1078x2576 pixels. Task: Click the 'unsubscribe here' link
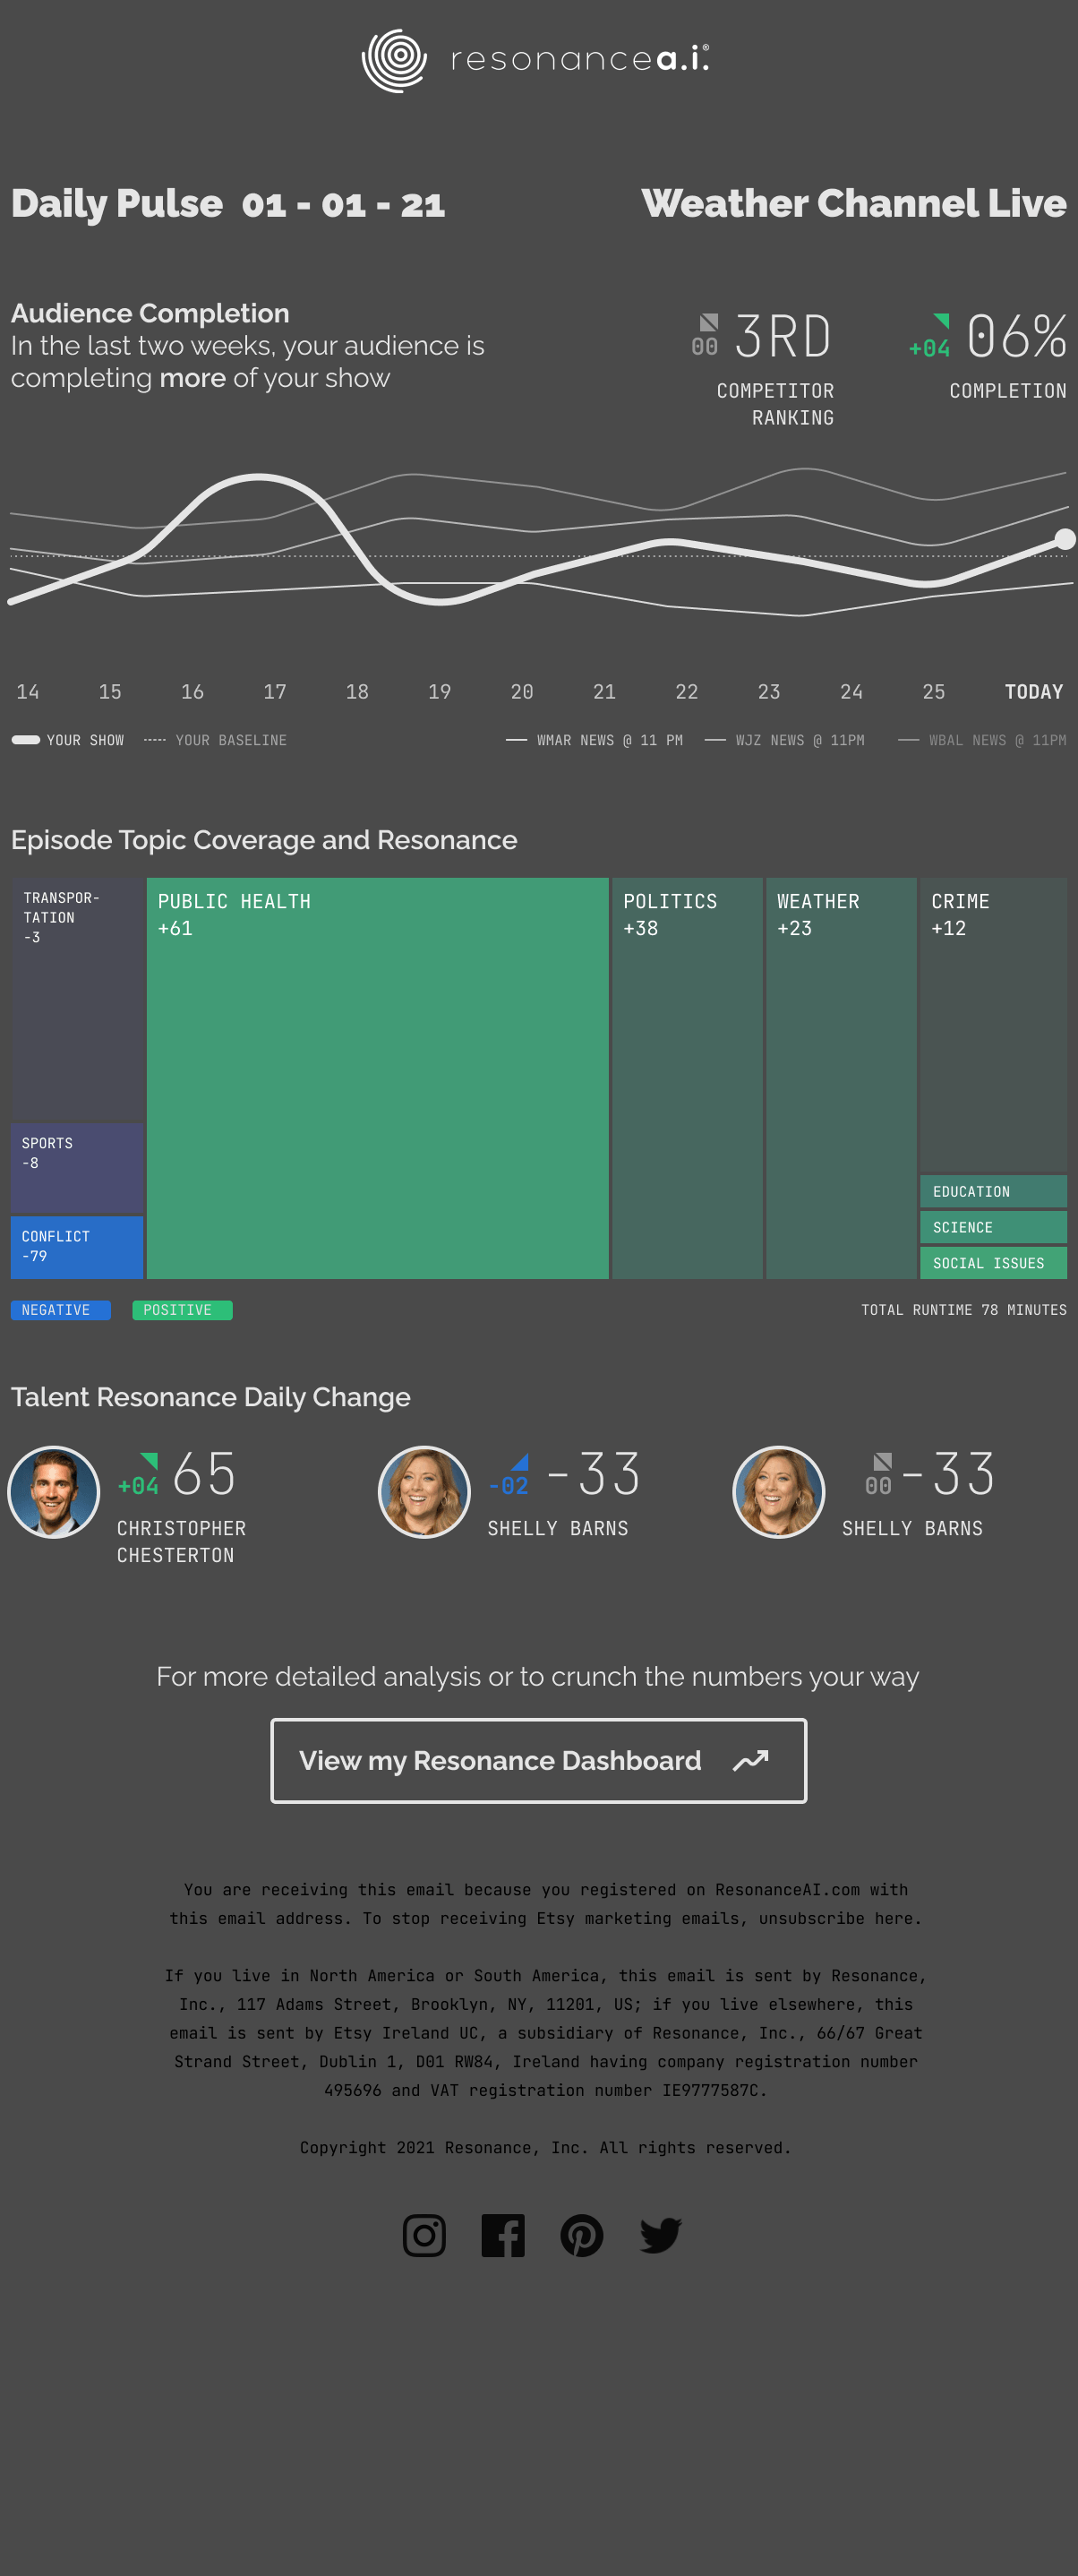point(836,1918)
